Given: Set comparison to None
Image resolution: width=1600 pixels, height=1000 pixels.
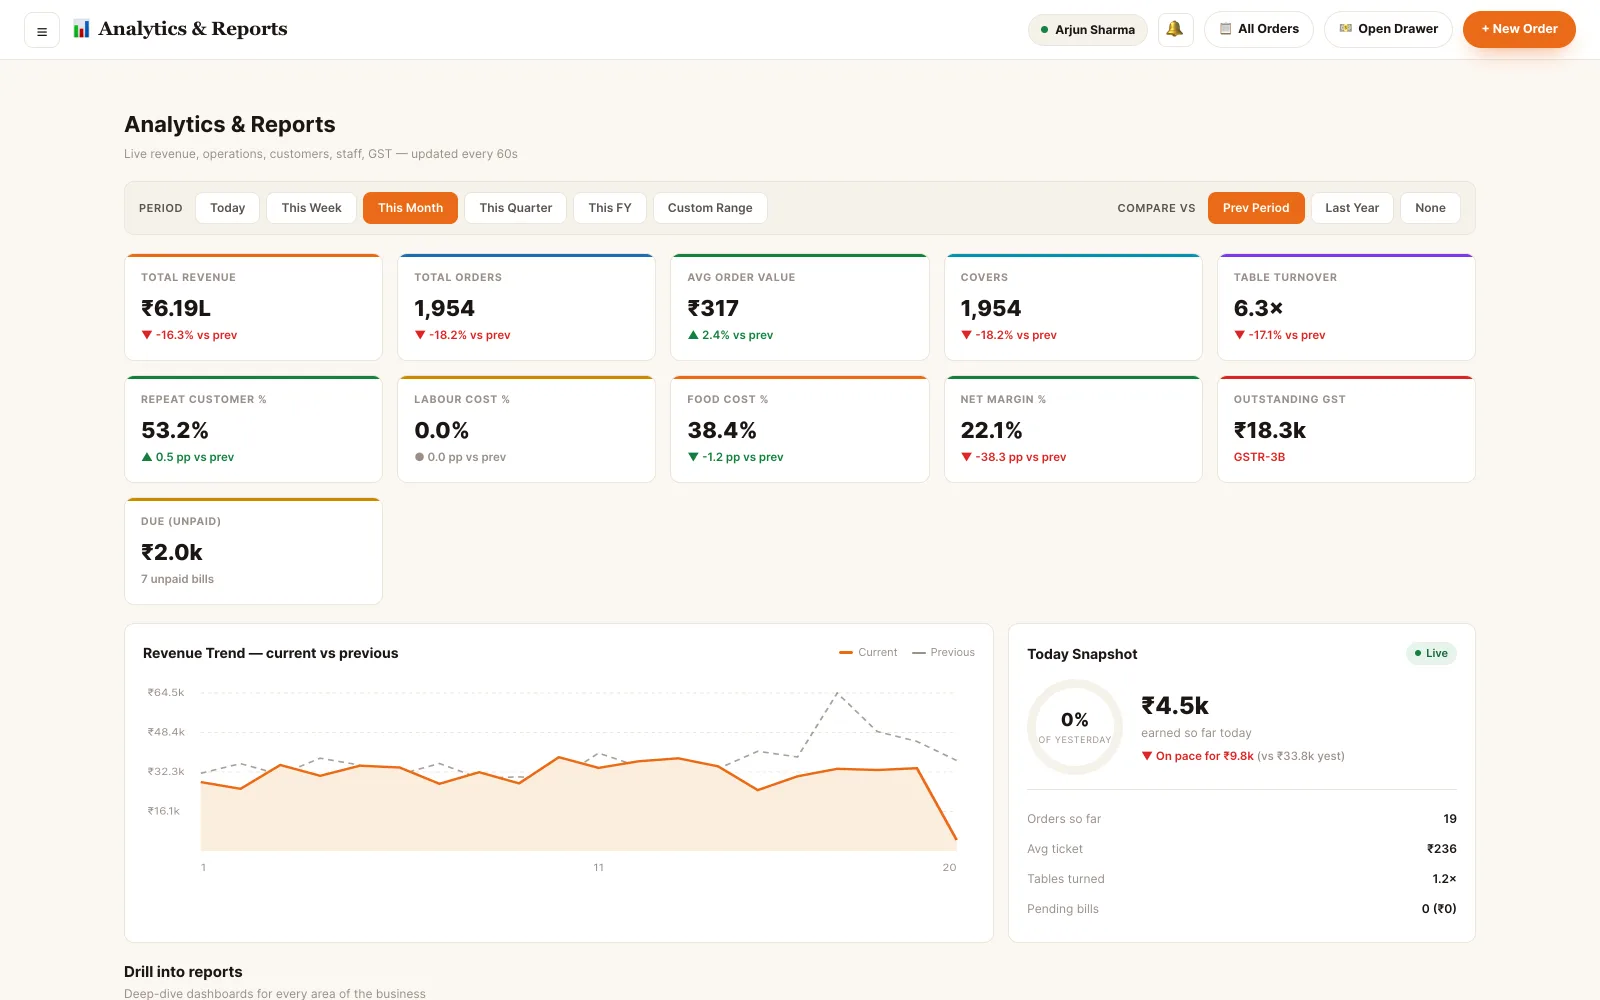Looking at the screenshot, I should coord(1430,208).
